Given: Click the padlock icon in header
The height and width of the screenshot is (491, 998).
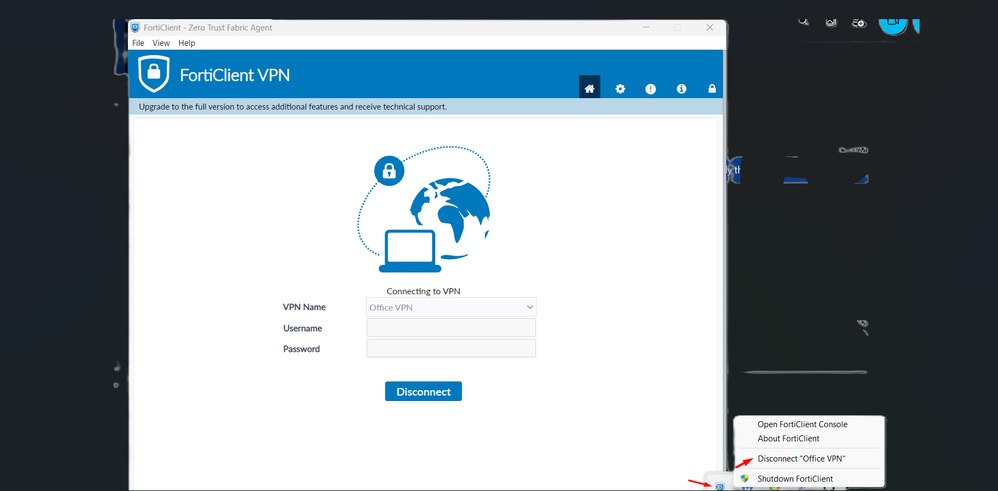Looking at the screenshot, I should point(712,89).
